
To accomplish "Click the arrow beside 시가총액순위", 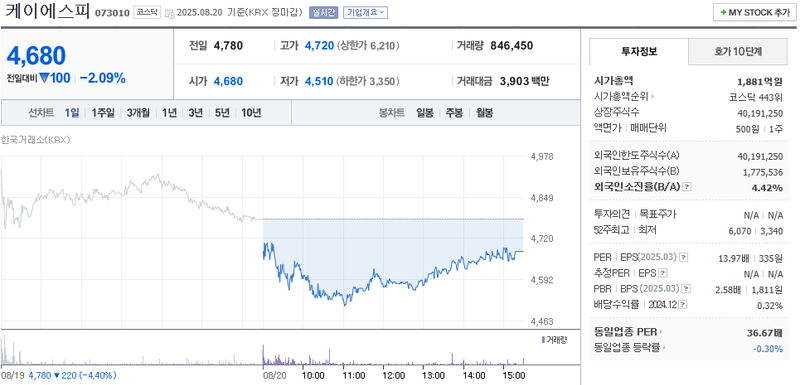I will (653, 96).
